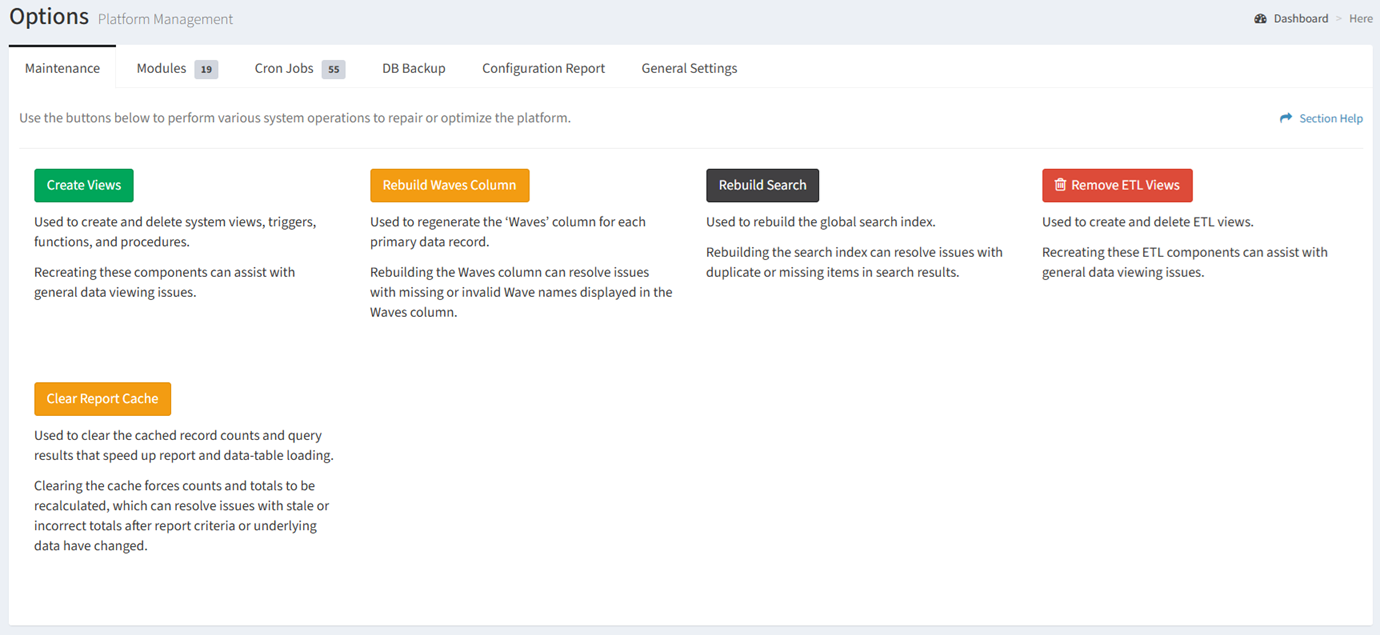Click 'Used to regenerate the Waves column' description
Screen dimensions: 1380x635
point(508,232)
